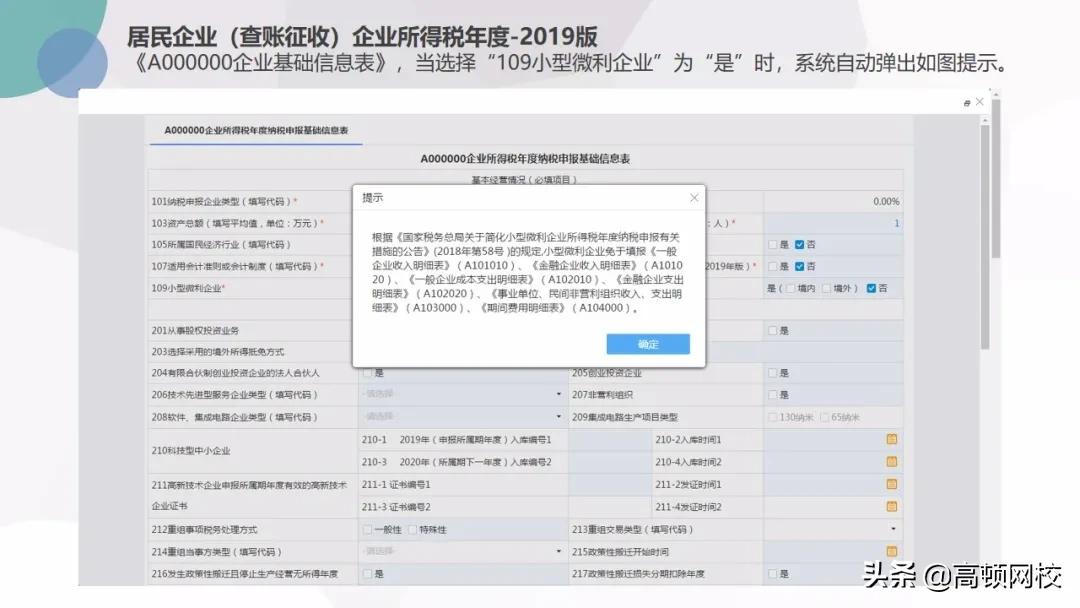1080x608 pixels.
Task: Close the 提示 dialog with its × icon
Action: tap(694, 197)
